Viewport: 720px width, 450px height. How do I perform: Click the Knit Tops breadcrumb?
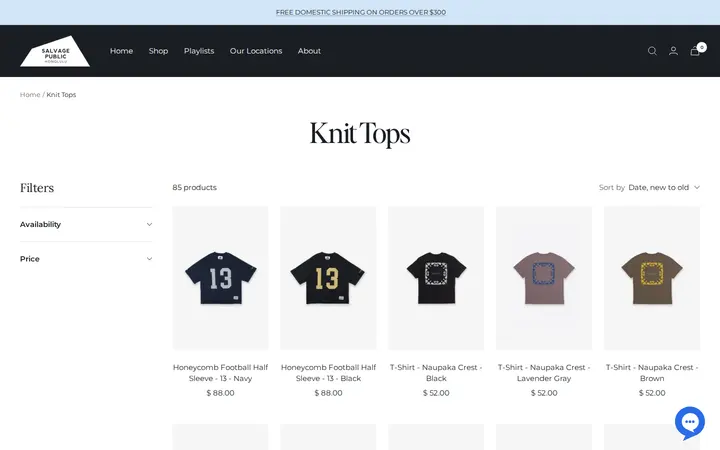click(x=61, y=95)
